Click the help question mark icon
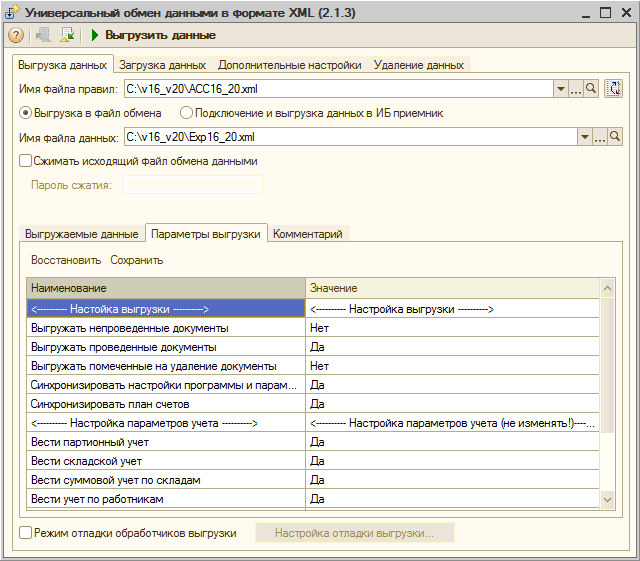The height and width of the screenshot is (561, 640). point(16,35)
